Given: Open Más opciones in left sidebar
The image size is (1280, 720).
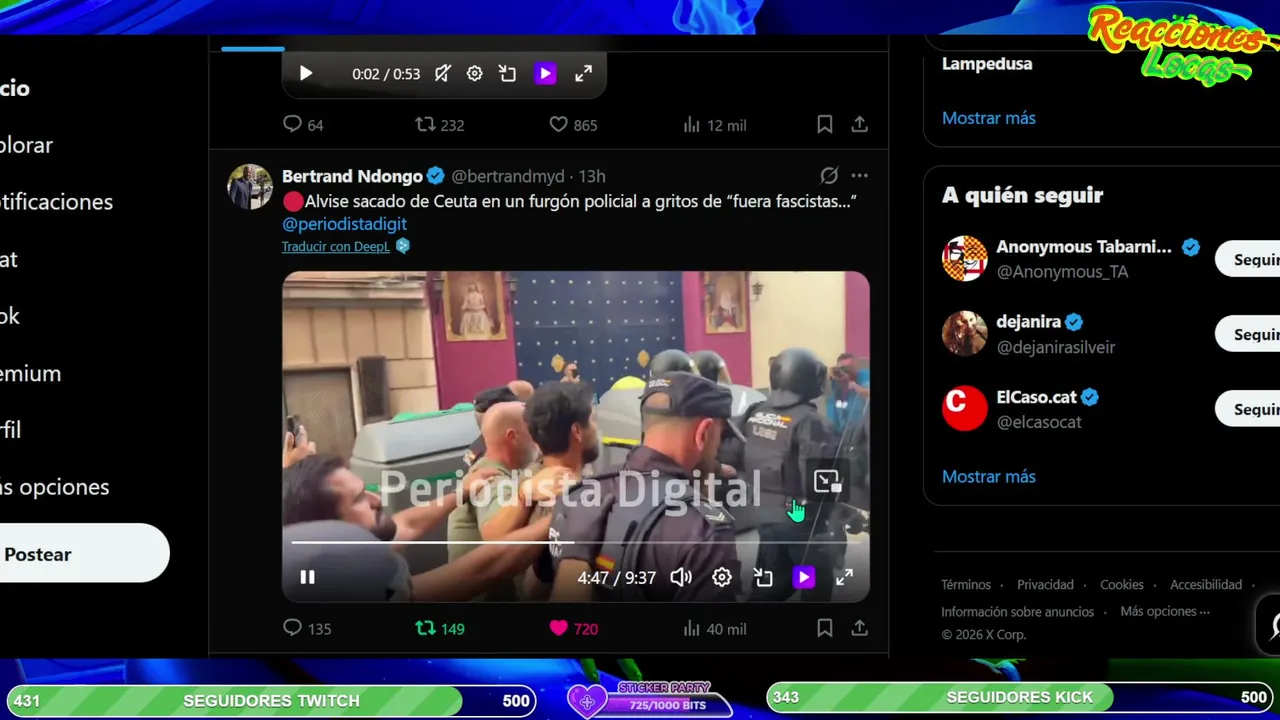Looking at the screenshot, I should click(54, 488).
